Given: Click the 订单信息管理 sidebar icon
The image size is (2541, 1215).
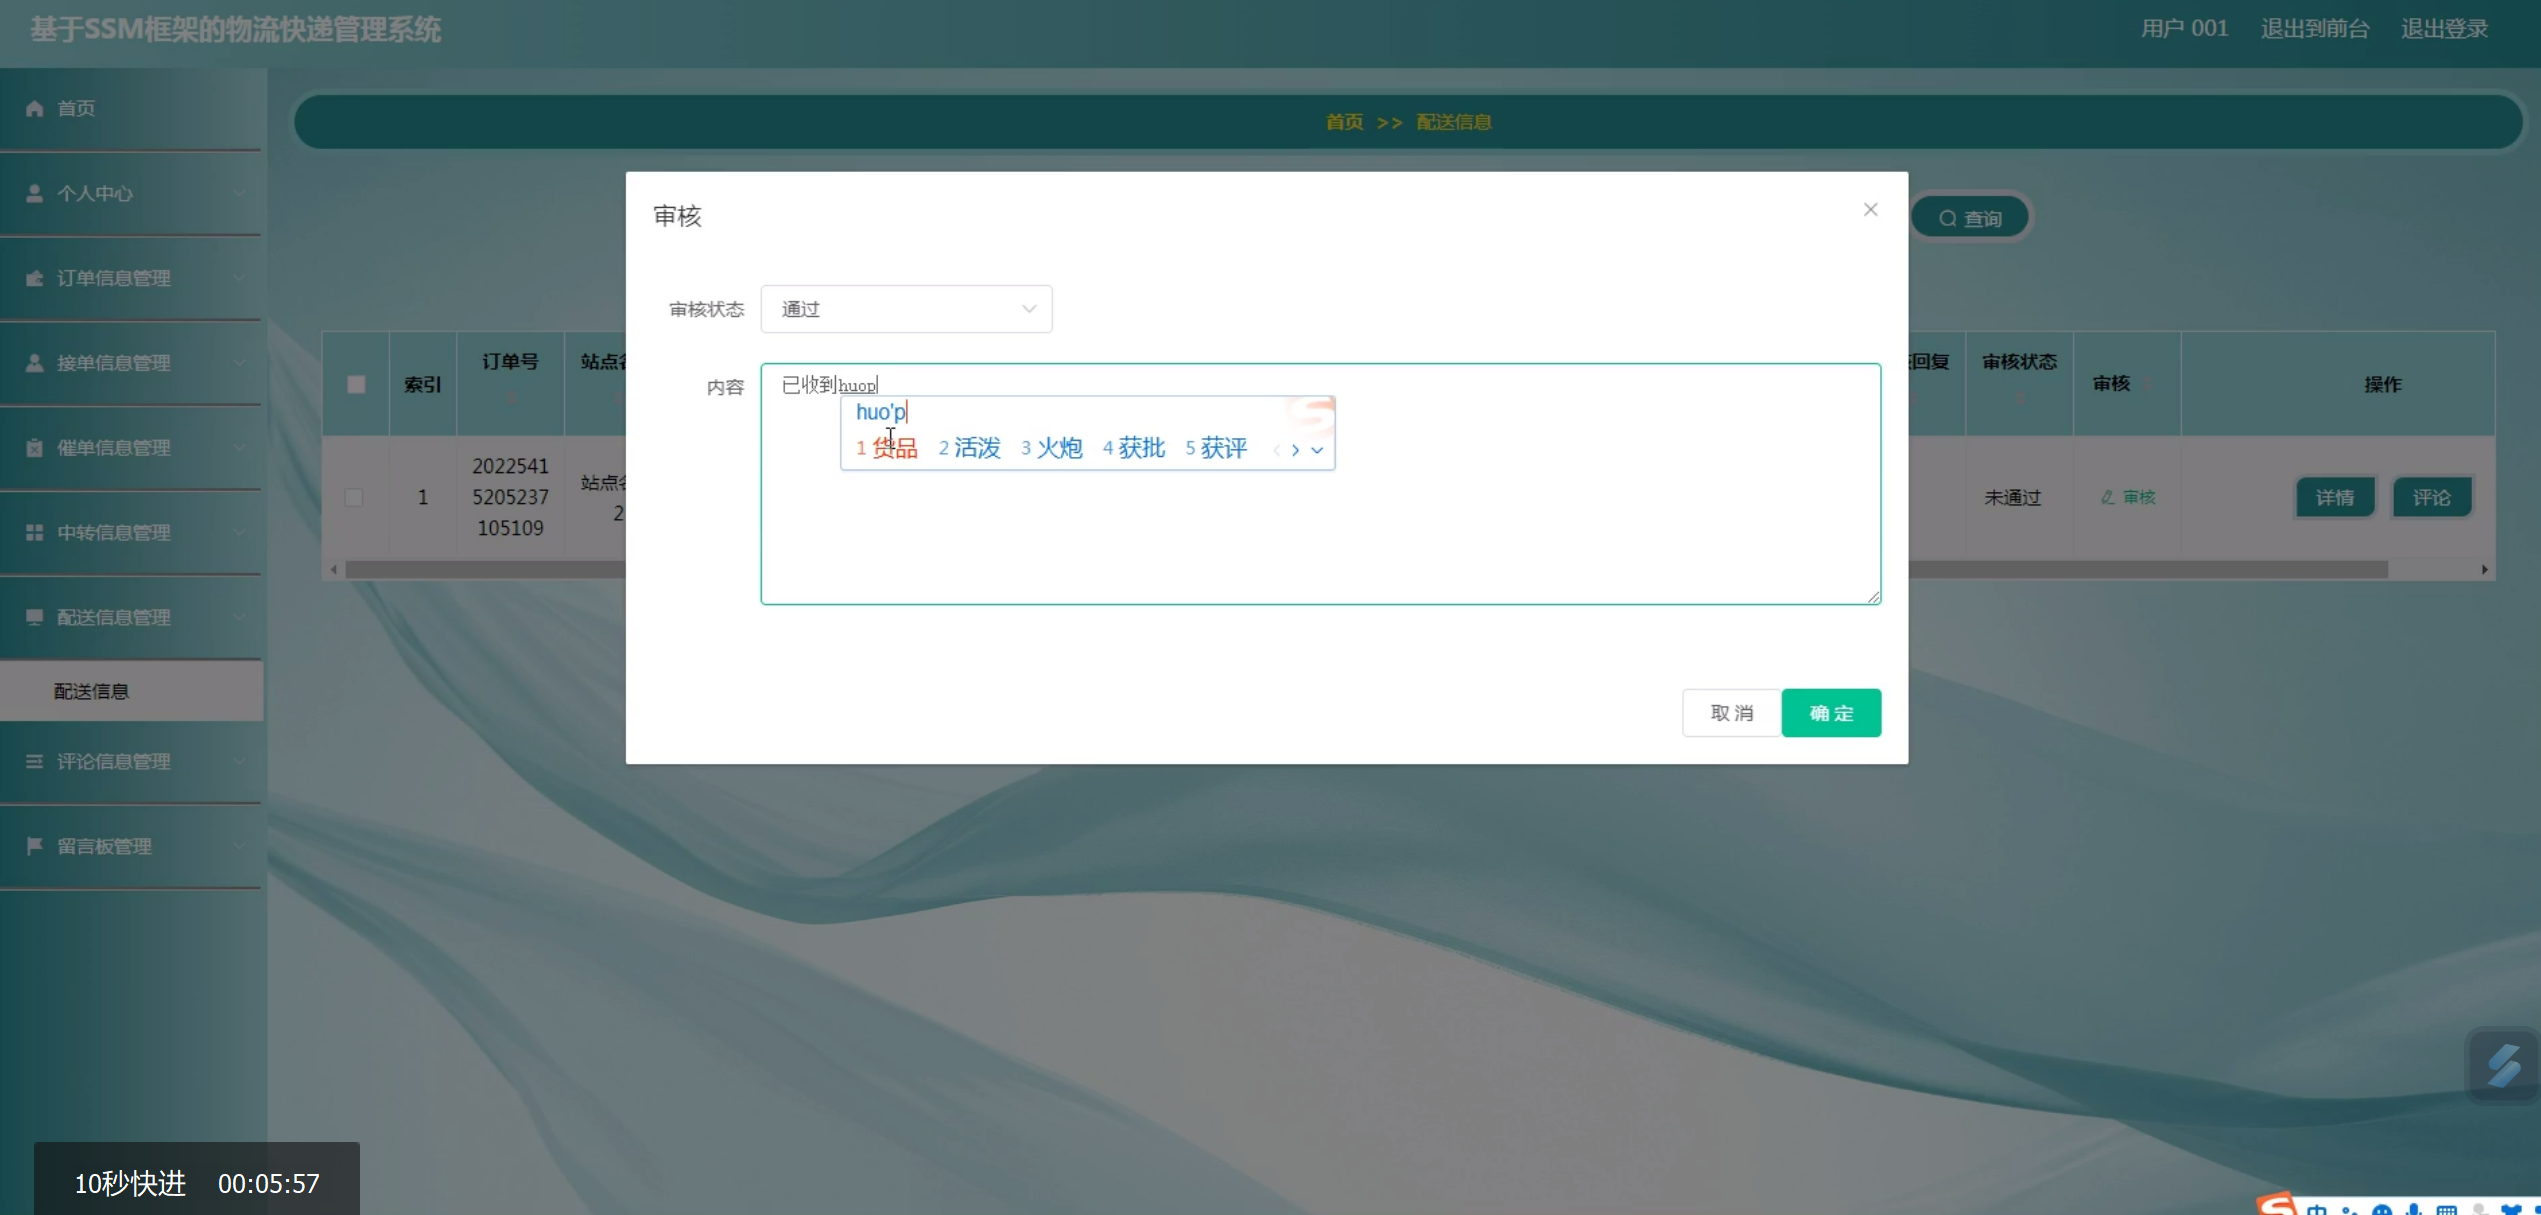Looking at the screenshot, I should [35, 278].
